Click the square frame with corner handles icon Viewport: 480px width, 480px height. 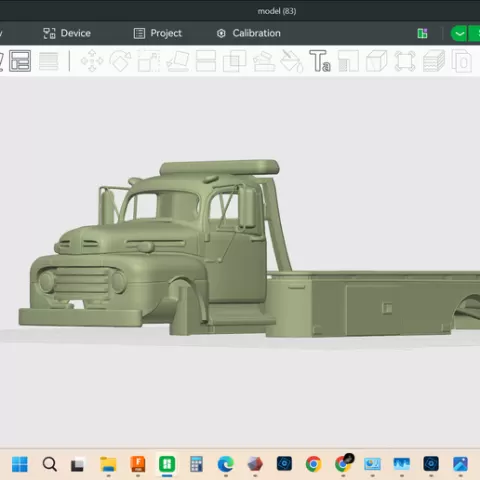tap(405, 61)
